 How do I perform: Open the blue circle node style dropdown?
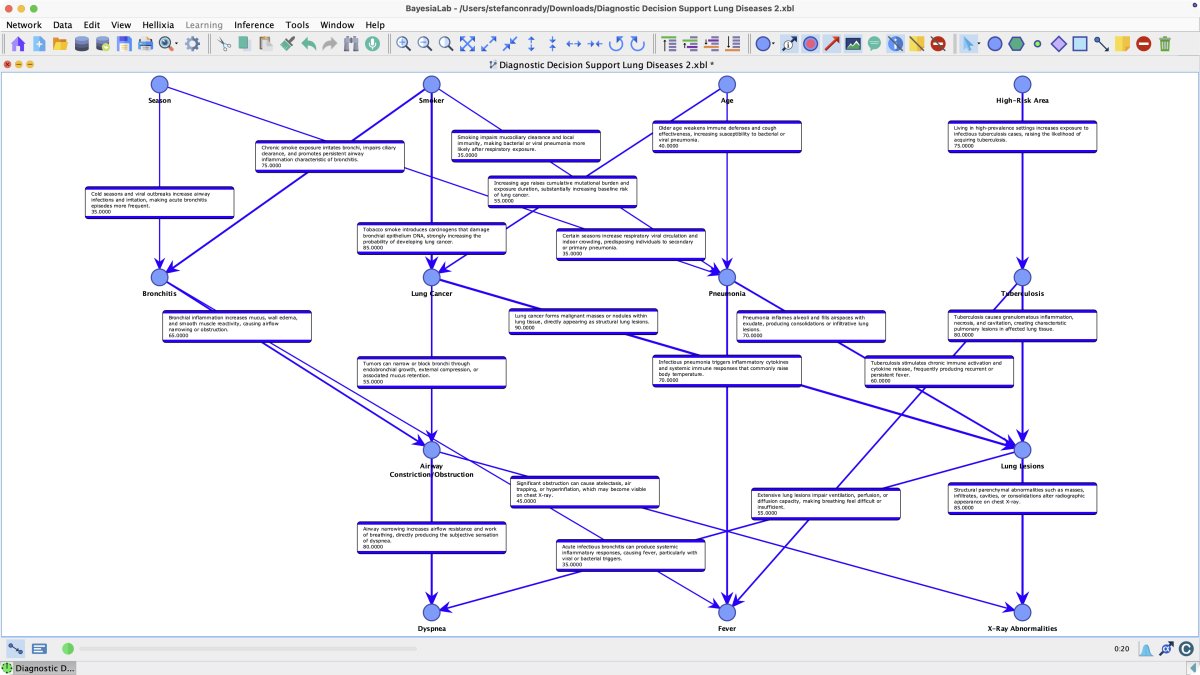pos(765,44)
